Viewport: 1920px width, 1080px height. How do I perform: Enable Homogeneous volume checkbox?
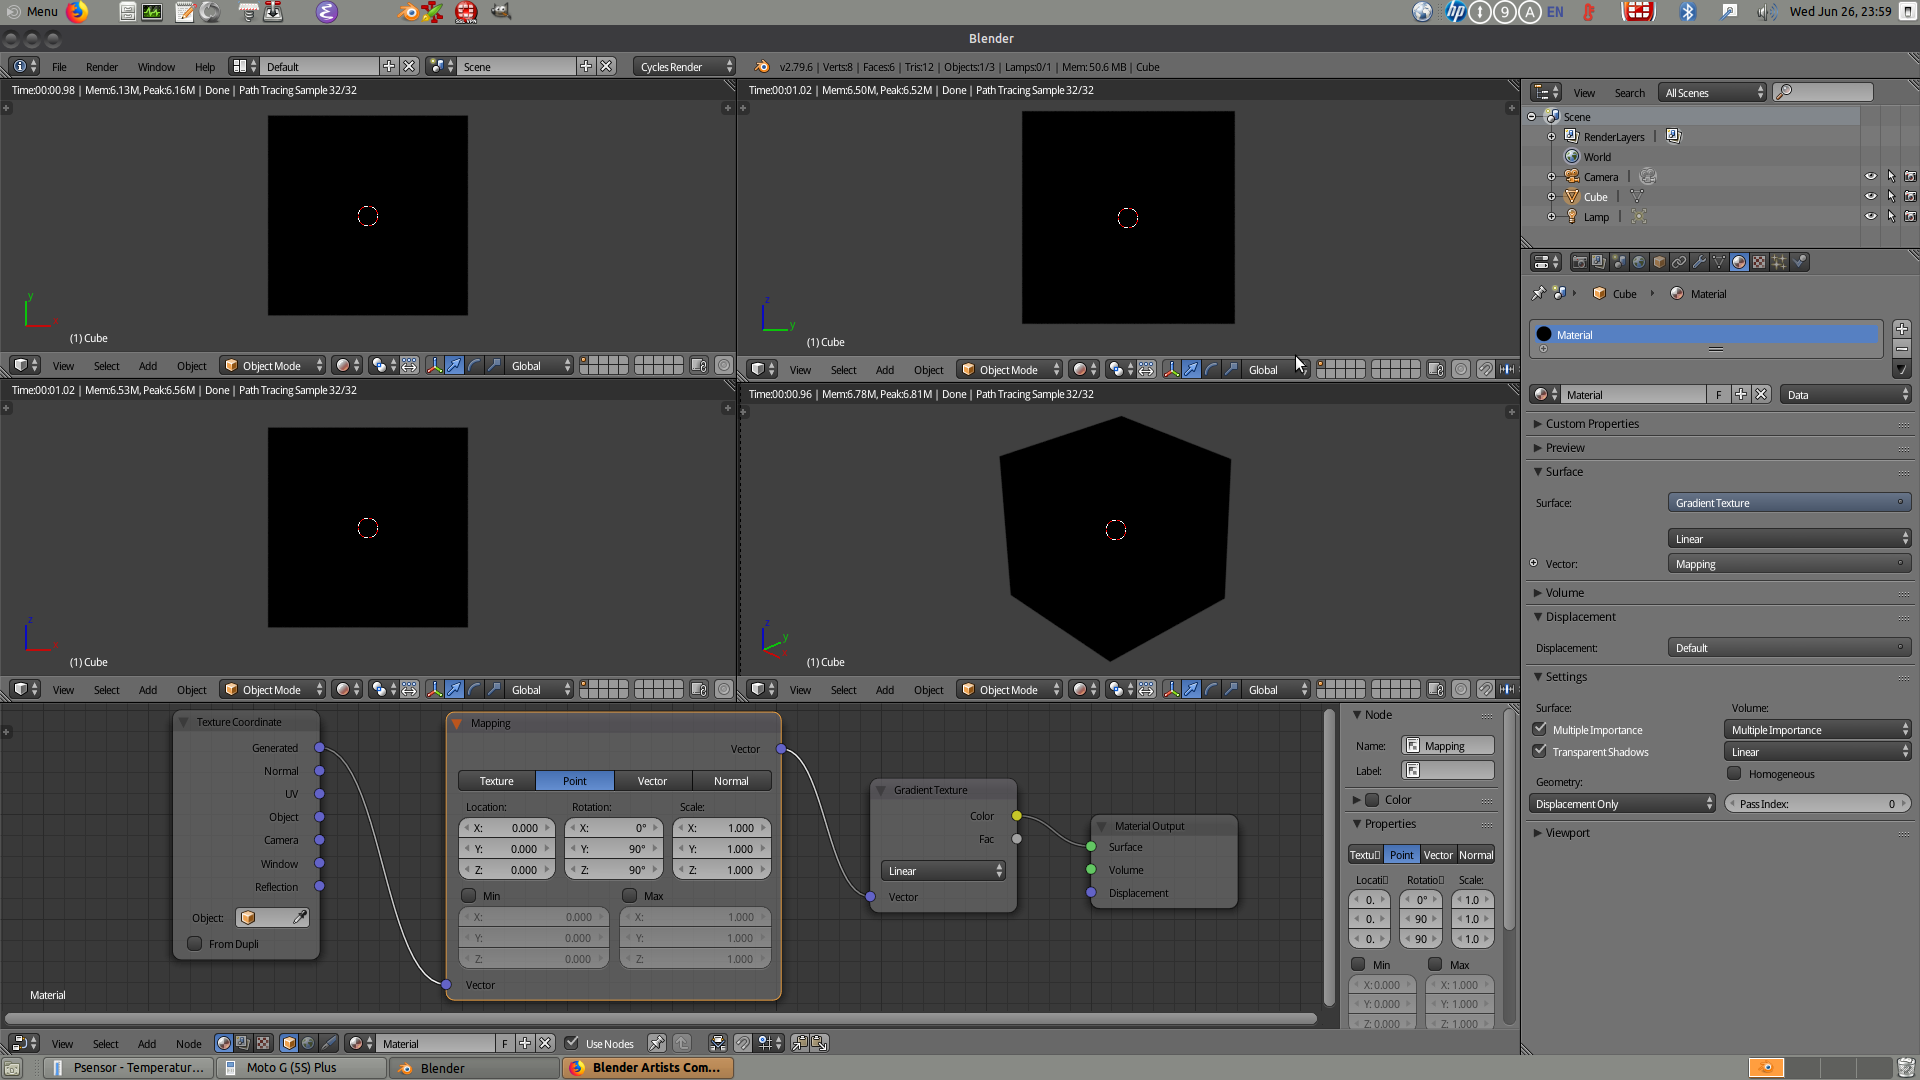[1734, 773]
